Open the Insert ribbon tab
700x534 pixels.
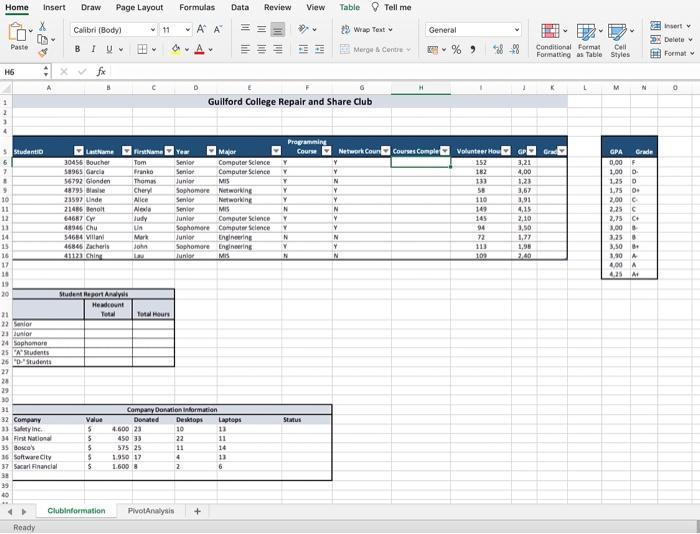[54, 8]
